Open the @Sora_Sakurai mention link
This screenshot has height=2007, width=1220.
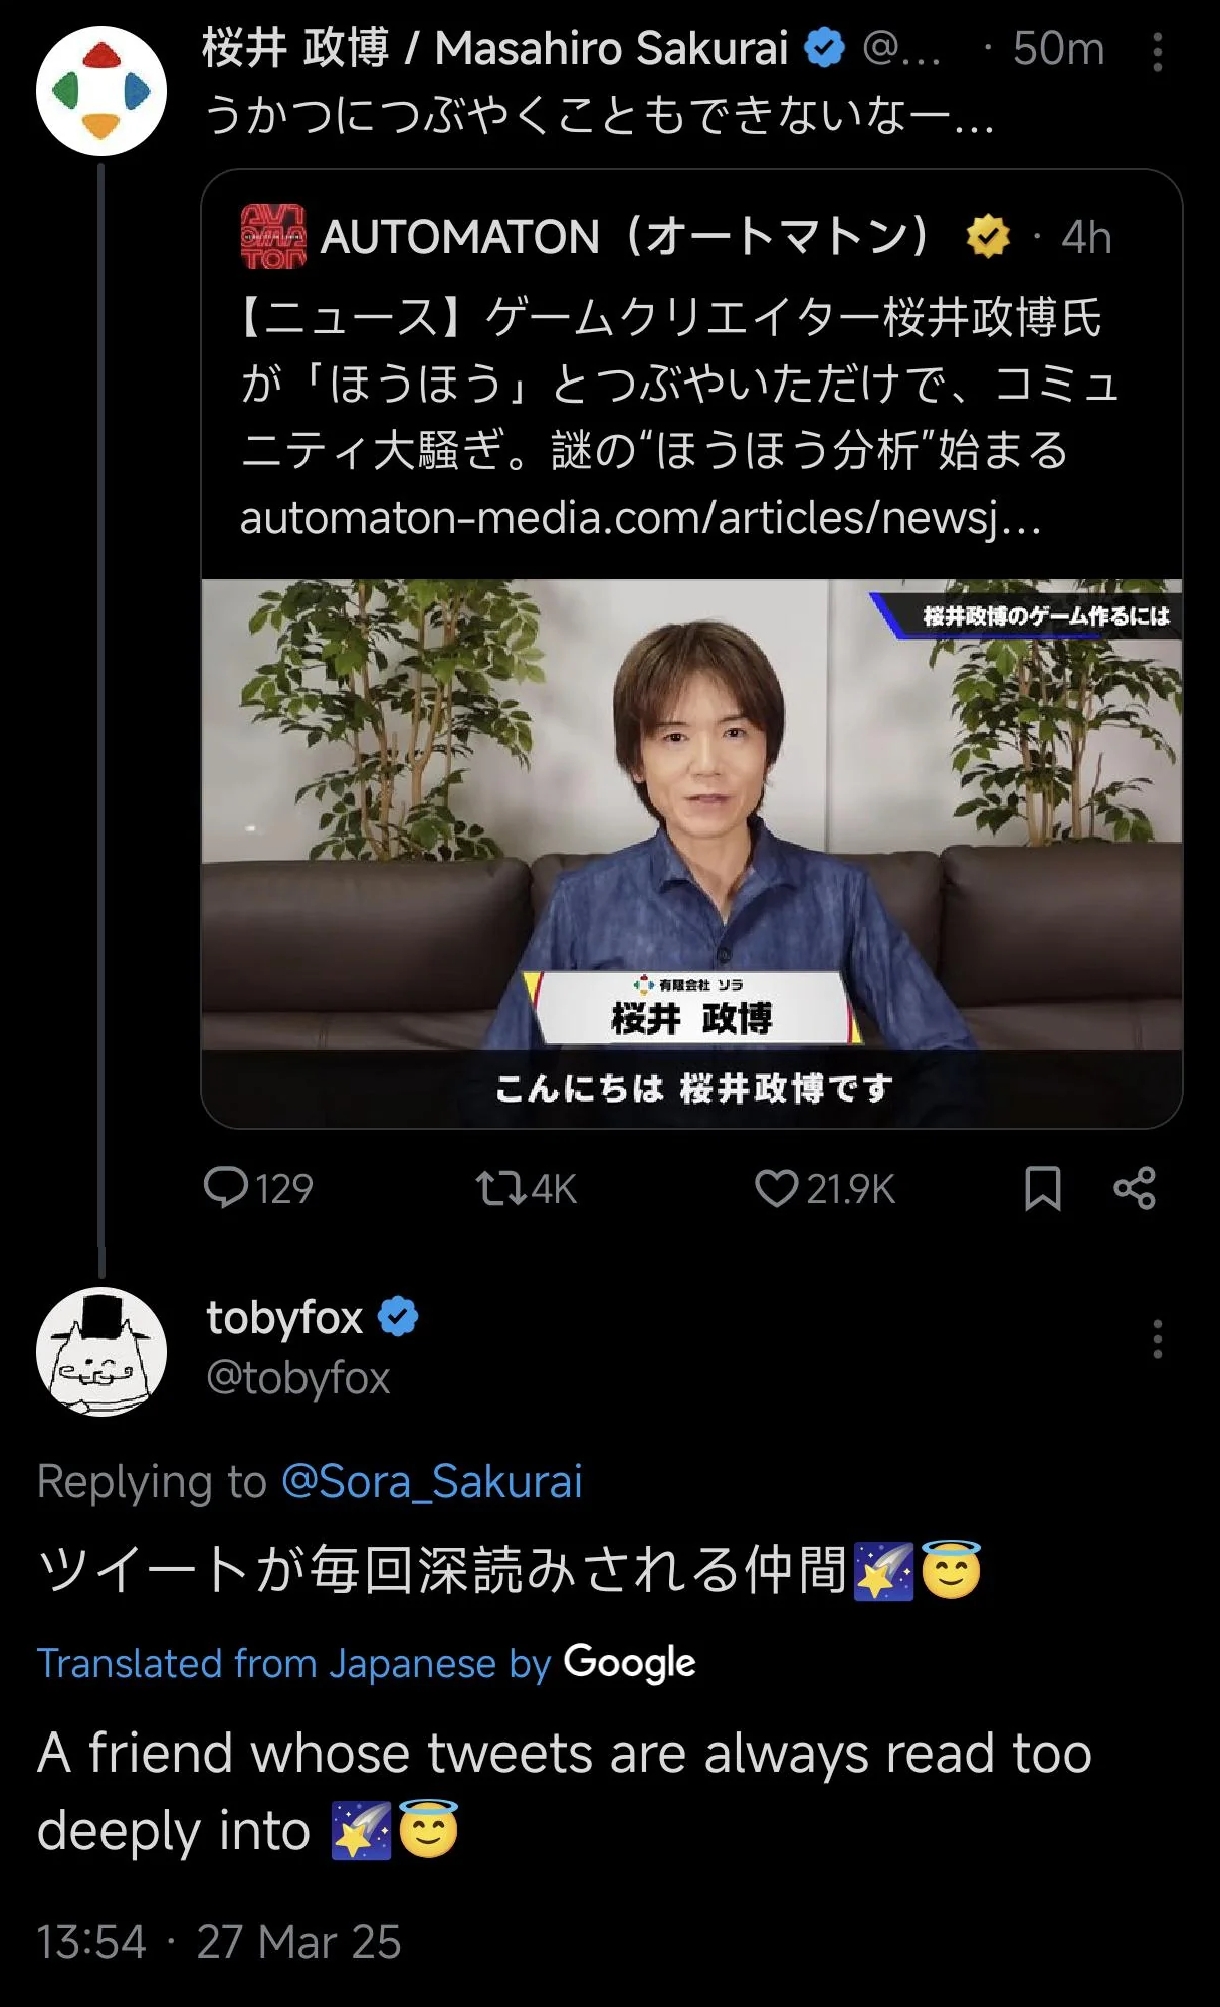pos(431,1481)
